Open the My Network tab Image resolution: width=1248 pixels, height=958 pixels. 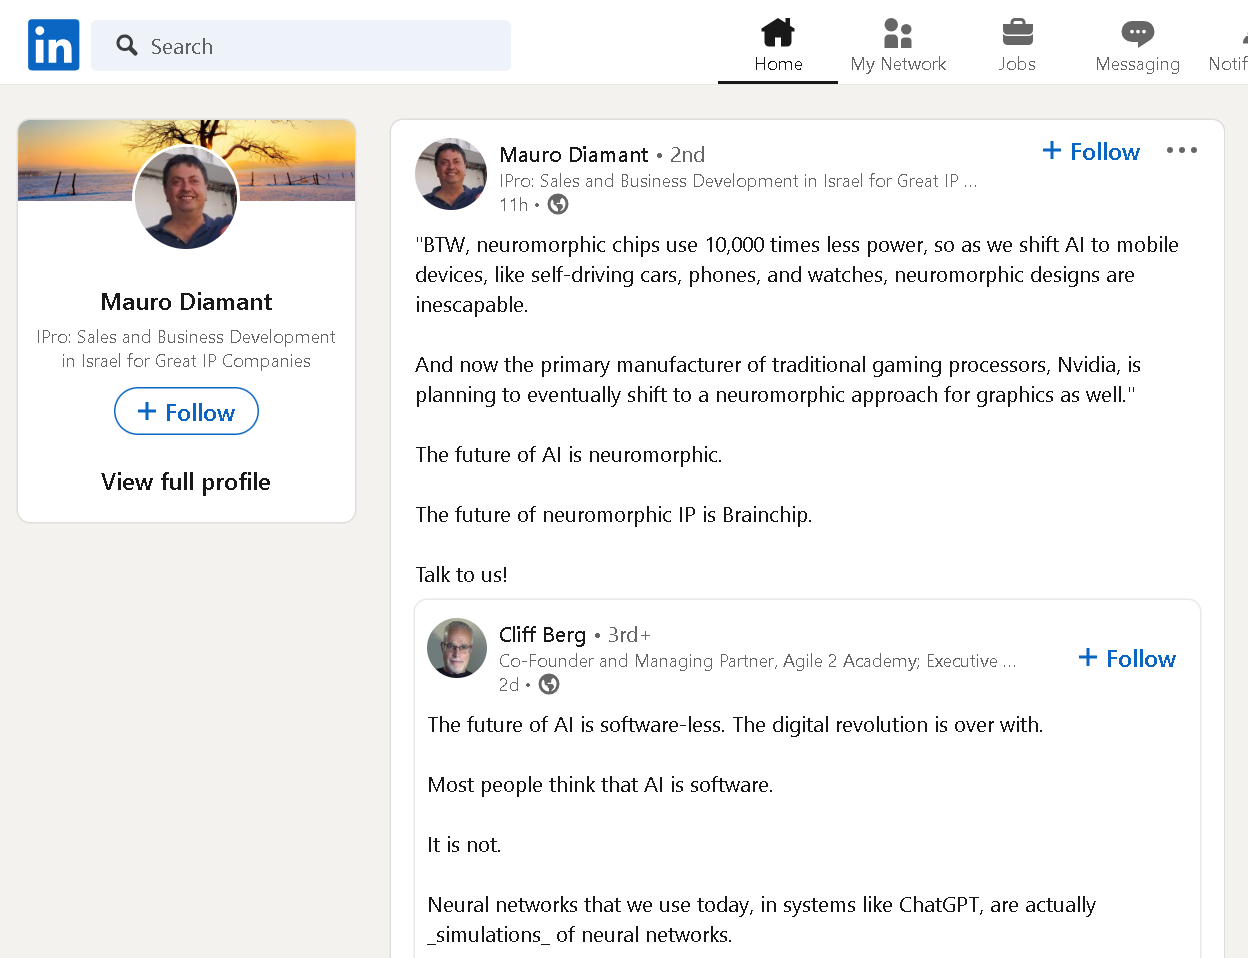point(898,45)
